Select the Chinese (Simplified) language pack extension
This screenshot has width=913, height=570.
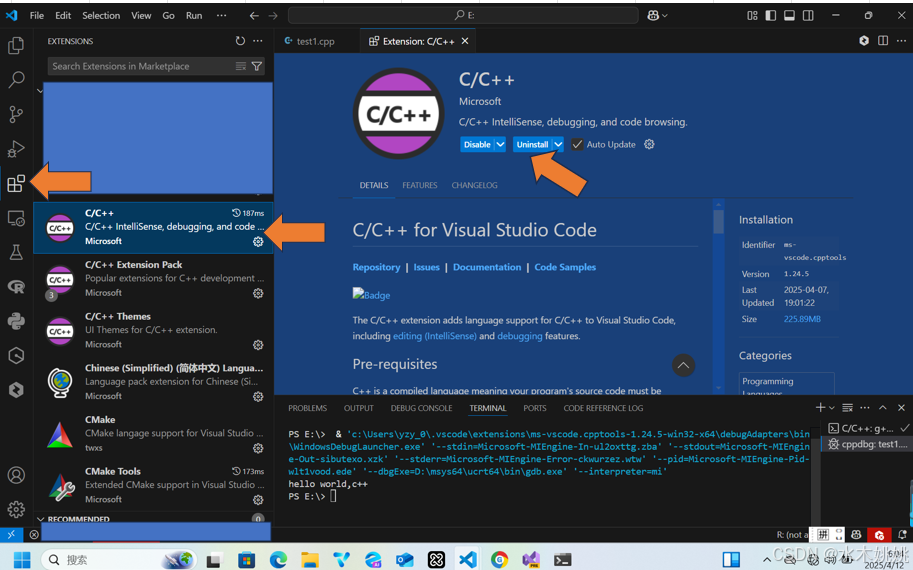click(x=153, y=382)
